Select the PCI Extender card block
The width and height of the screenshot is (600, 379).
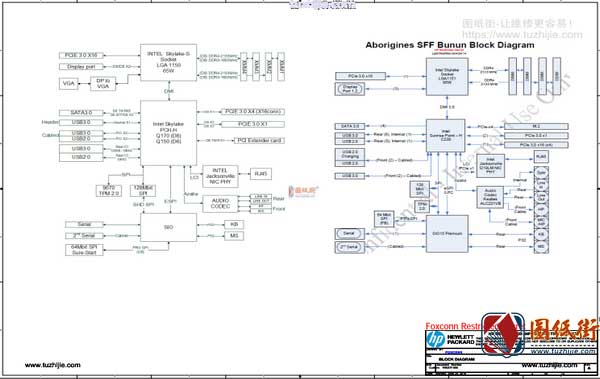pyautogui.click(x=259, y=140)
